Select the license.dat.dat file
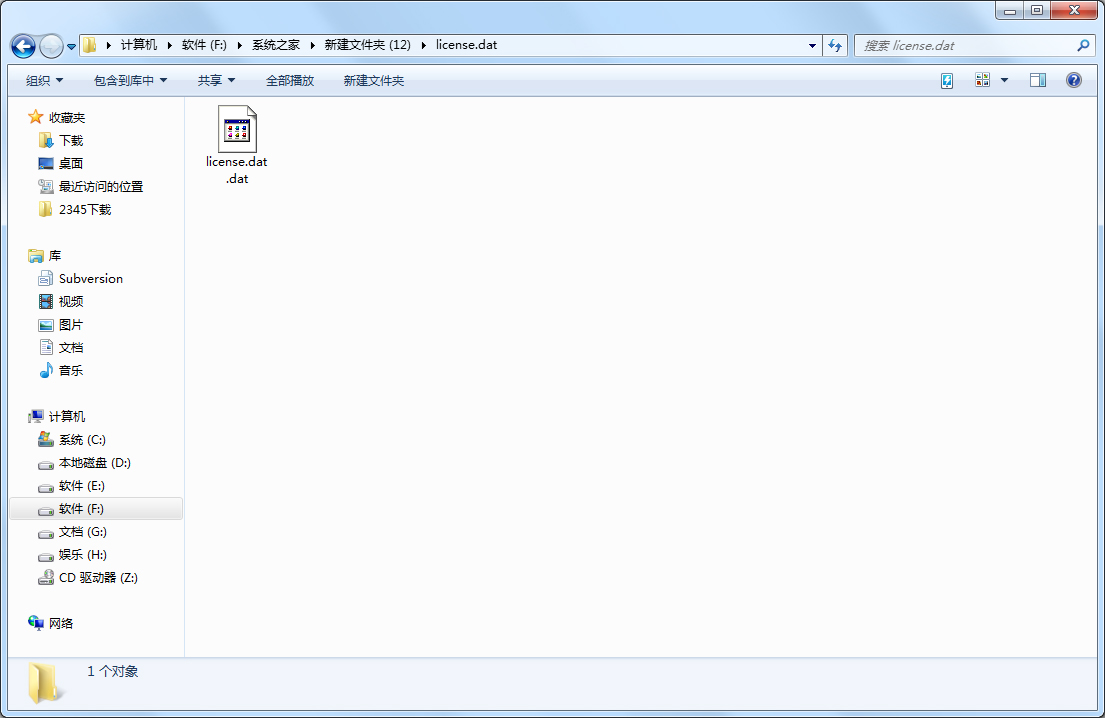Screen dimensions: 1105x718 (237, 145)
